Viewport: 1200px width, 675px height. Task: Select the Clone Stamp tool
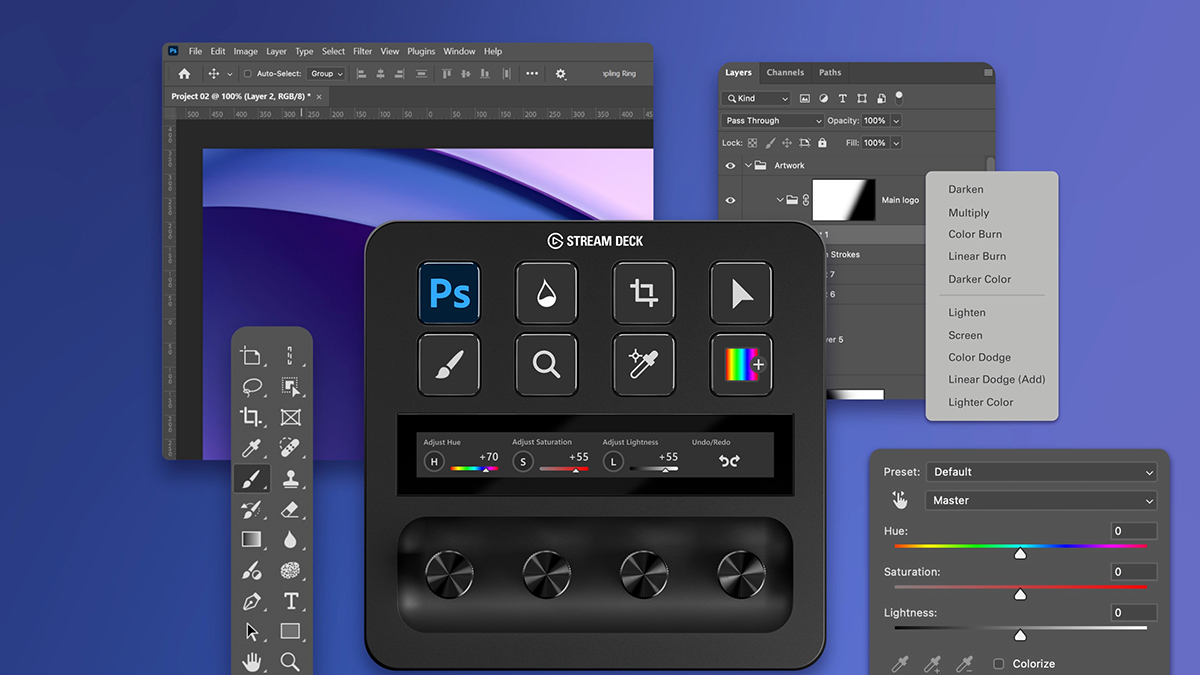click(x=292, y=478)
